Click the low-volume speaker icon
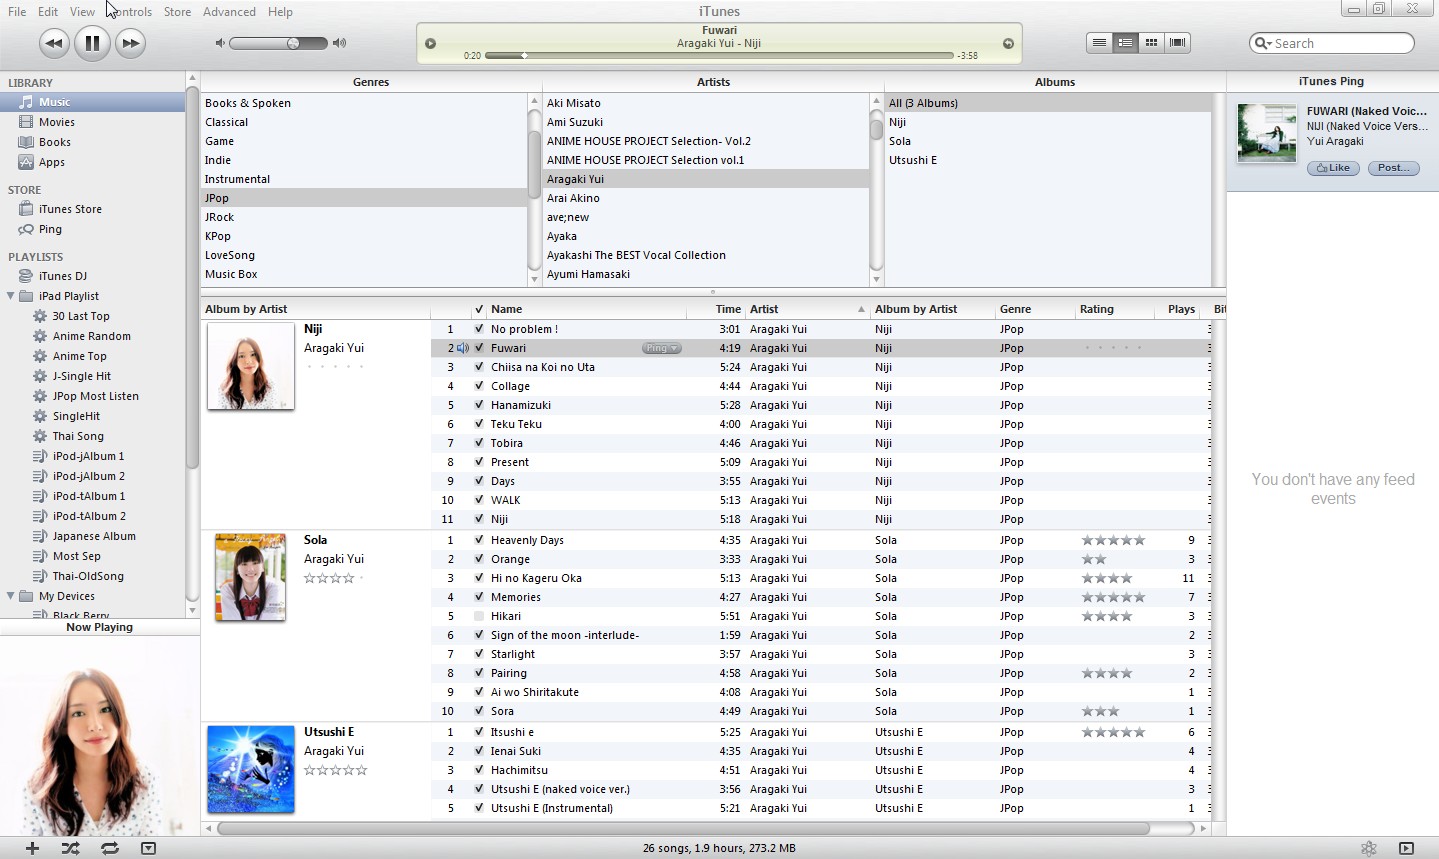1439x859 pixels. point(220,43)
